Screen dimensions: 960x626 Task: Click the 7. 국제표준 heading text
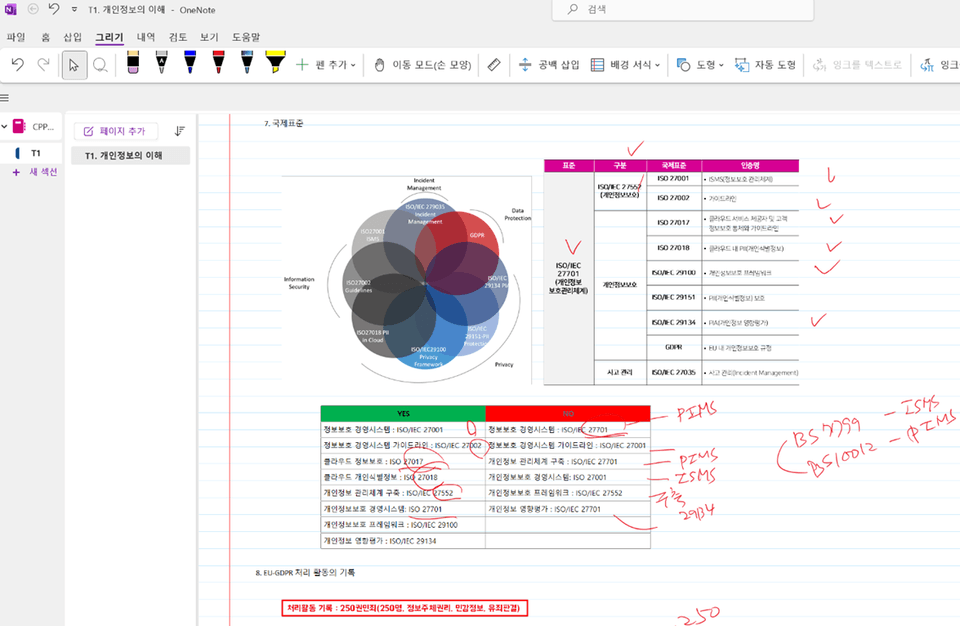[x=283, y=123]
